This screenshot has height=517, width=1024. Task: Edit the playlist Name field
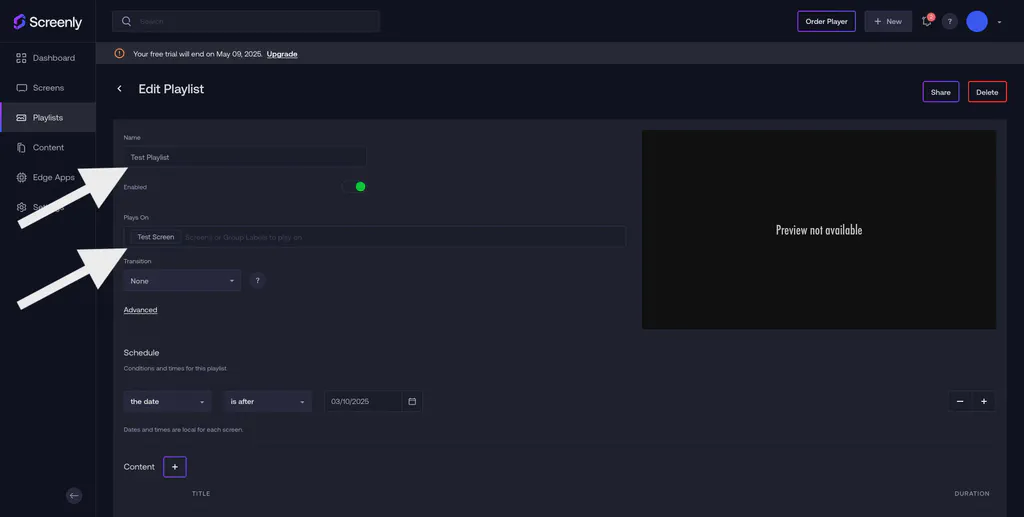coord(245,157)
